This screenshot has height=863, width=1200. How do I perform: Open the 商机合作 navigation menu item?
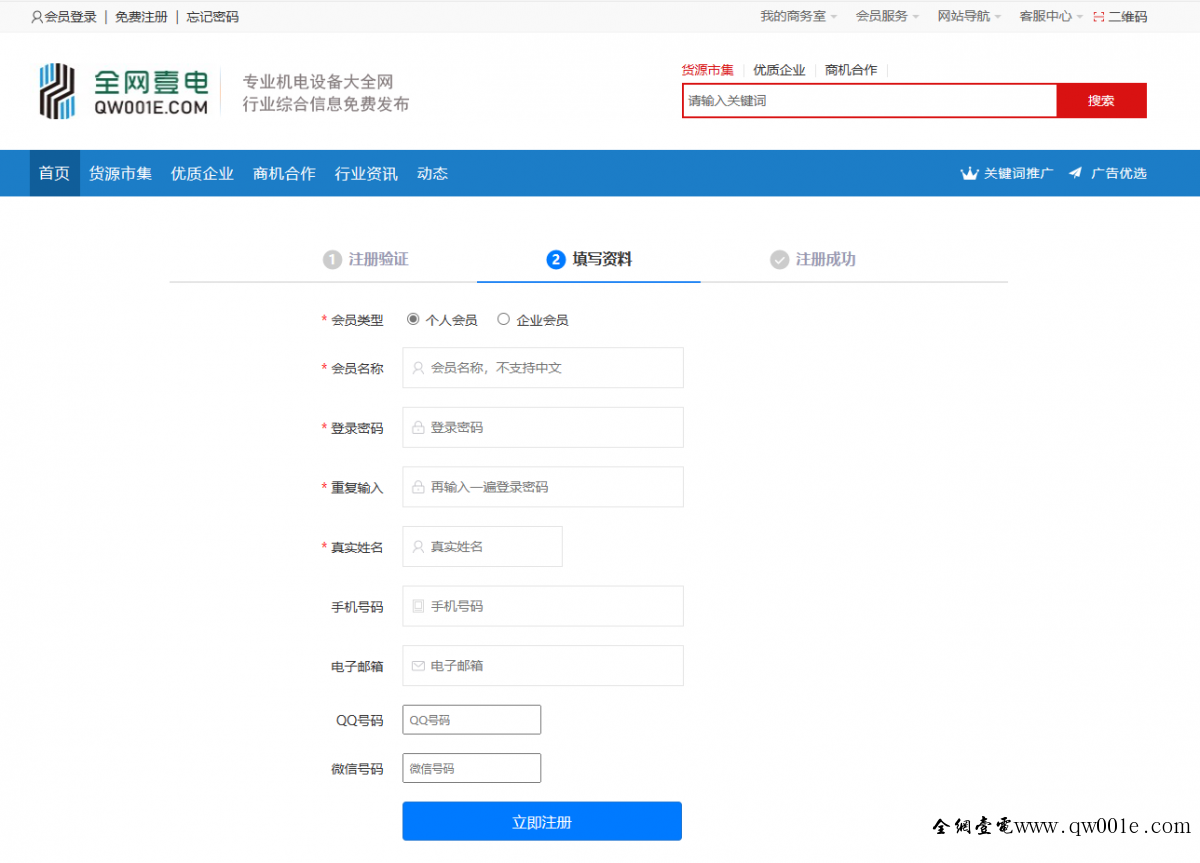pos(284,173)
